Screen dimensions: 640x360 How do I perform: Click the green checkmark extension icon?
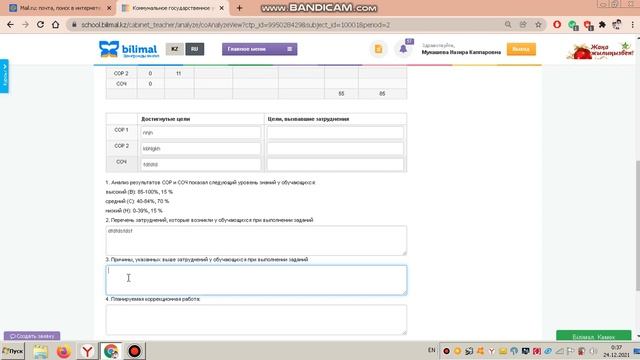click(x=573, y=25)
